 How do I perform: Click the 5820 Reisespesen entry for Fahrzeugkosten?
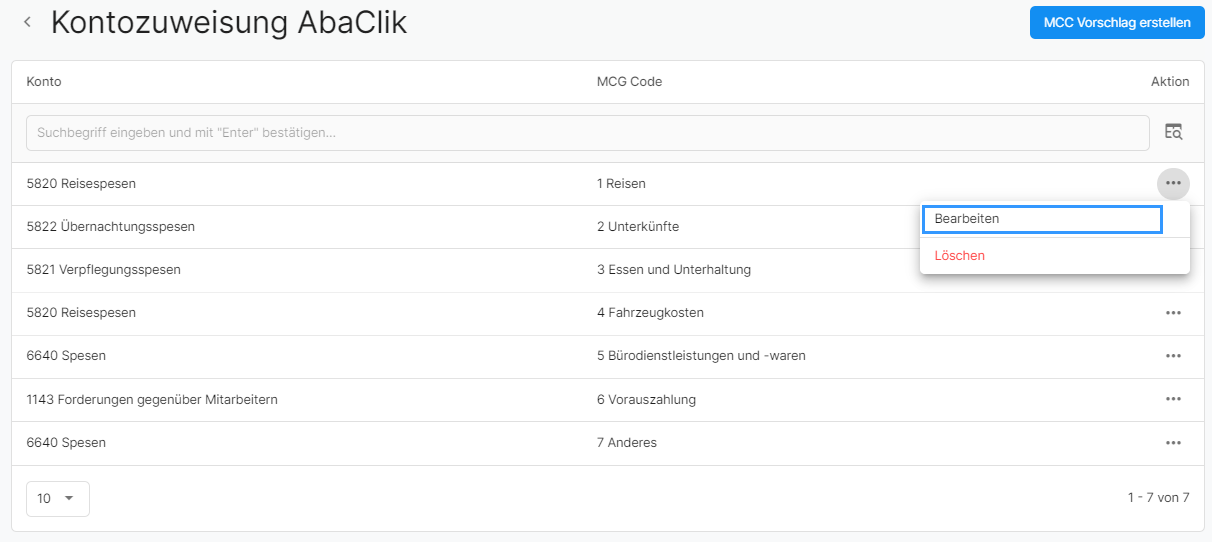tap(81, 313)
